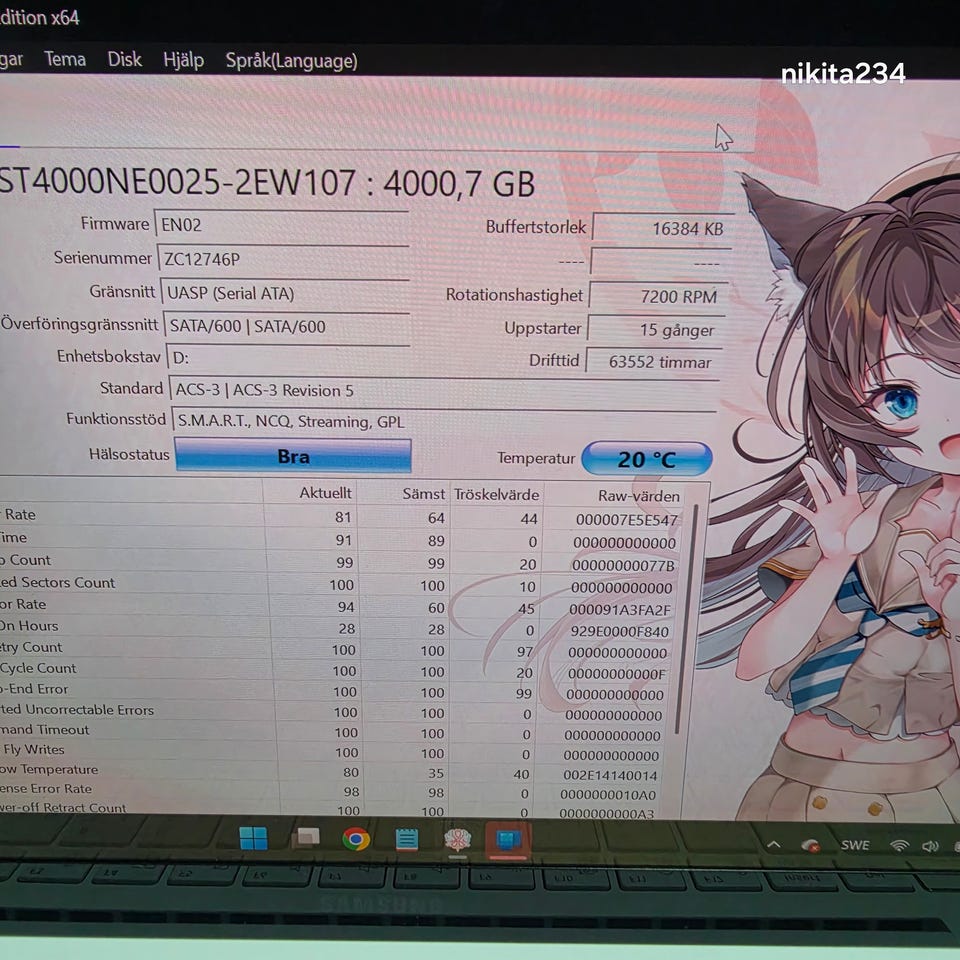Click the Överföringsgränssnitt SATA/600 field

tap(287, 326)
